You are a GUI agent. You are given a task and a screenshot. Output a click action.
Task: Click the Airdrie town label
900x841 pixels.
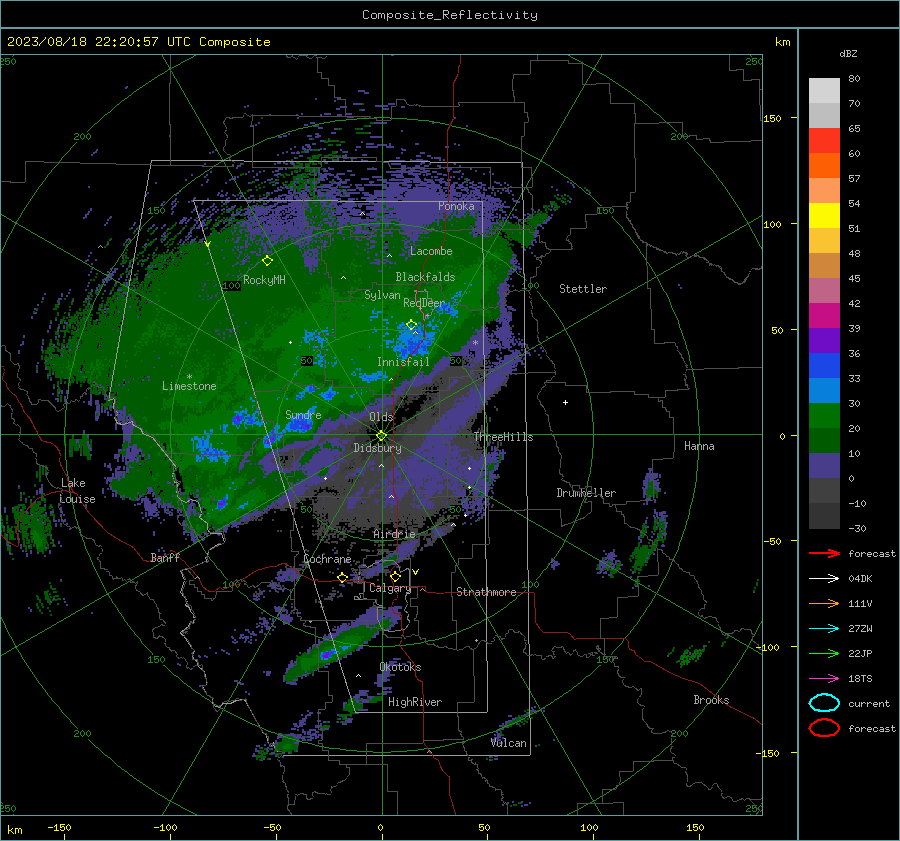(394, 534)
